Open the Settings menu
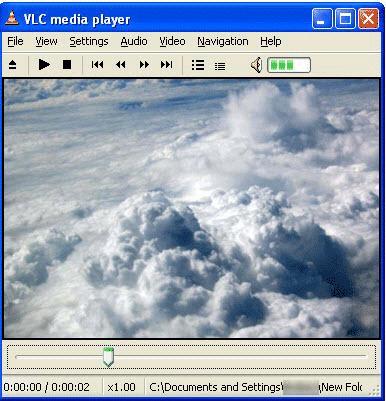Screen dimensions: 386x401 tap(89, 41)
